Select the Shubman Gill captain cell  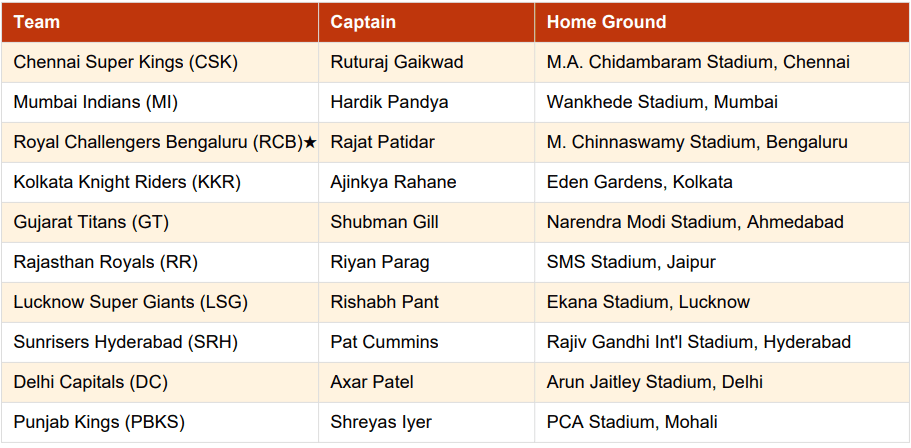384,222
